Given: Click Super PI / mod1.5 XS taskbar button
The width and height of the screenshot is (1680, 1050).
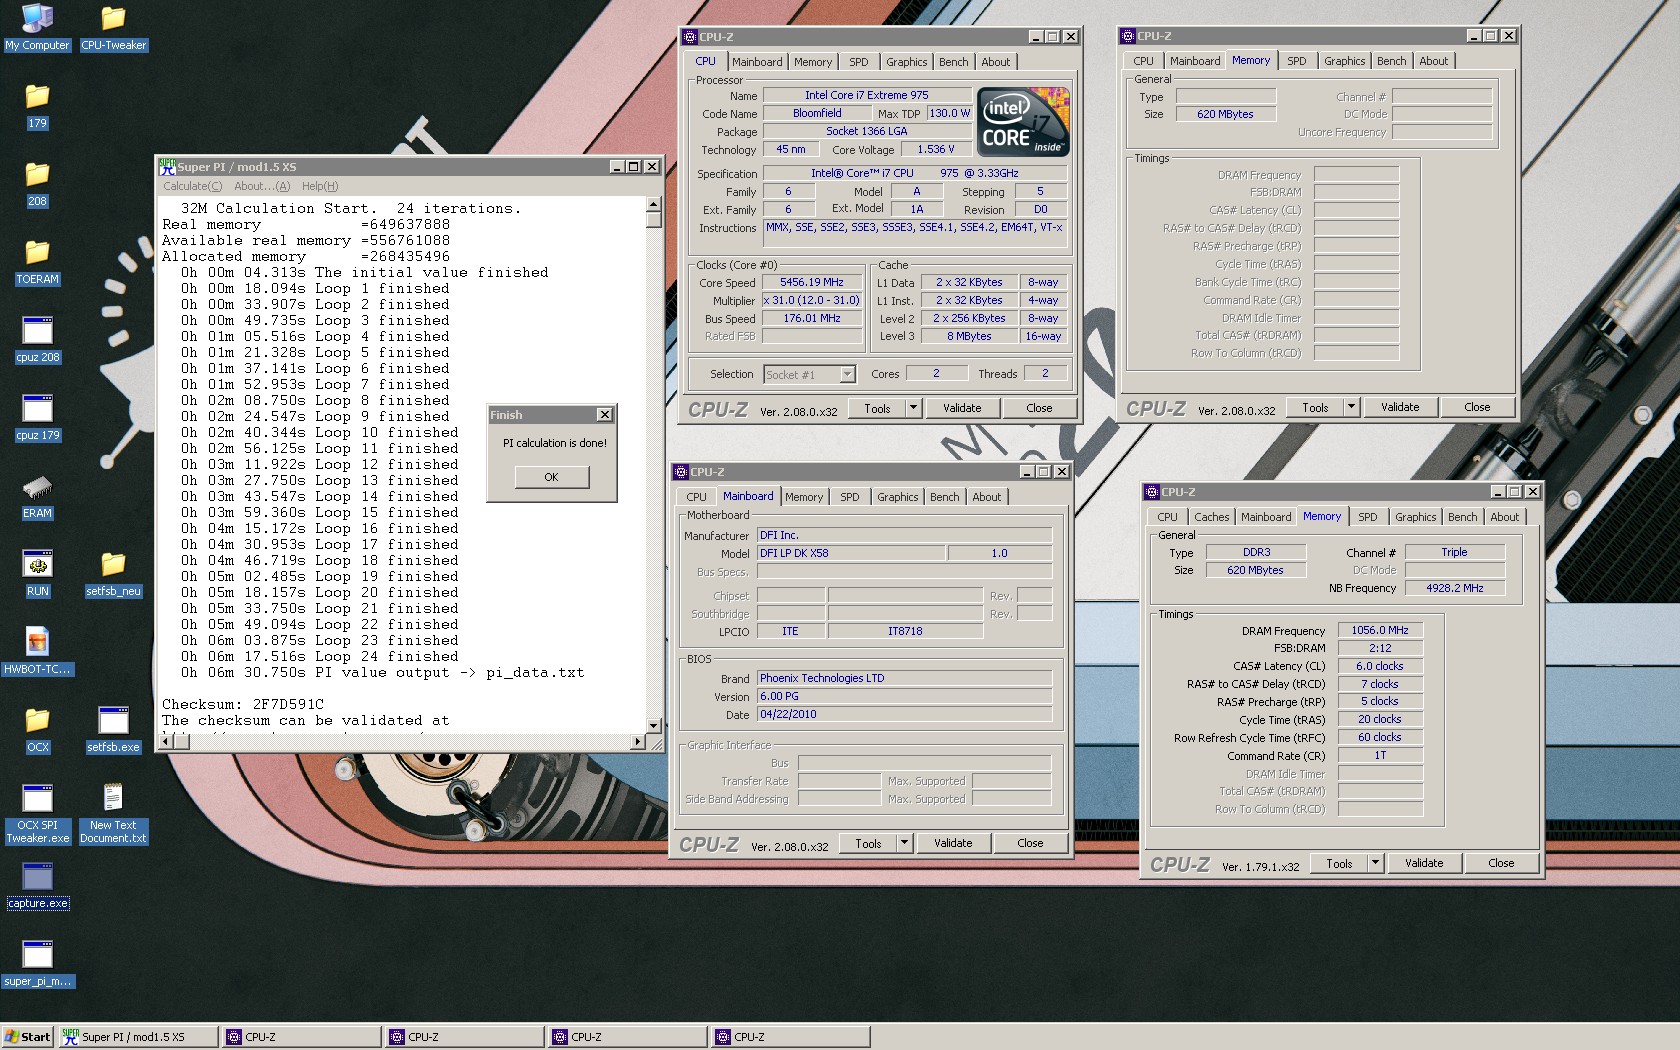Looking at the screenshot, I should point(138,1037).
